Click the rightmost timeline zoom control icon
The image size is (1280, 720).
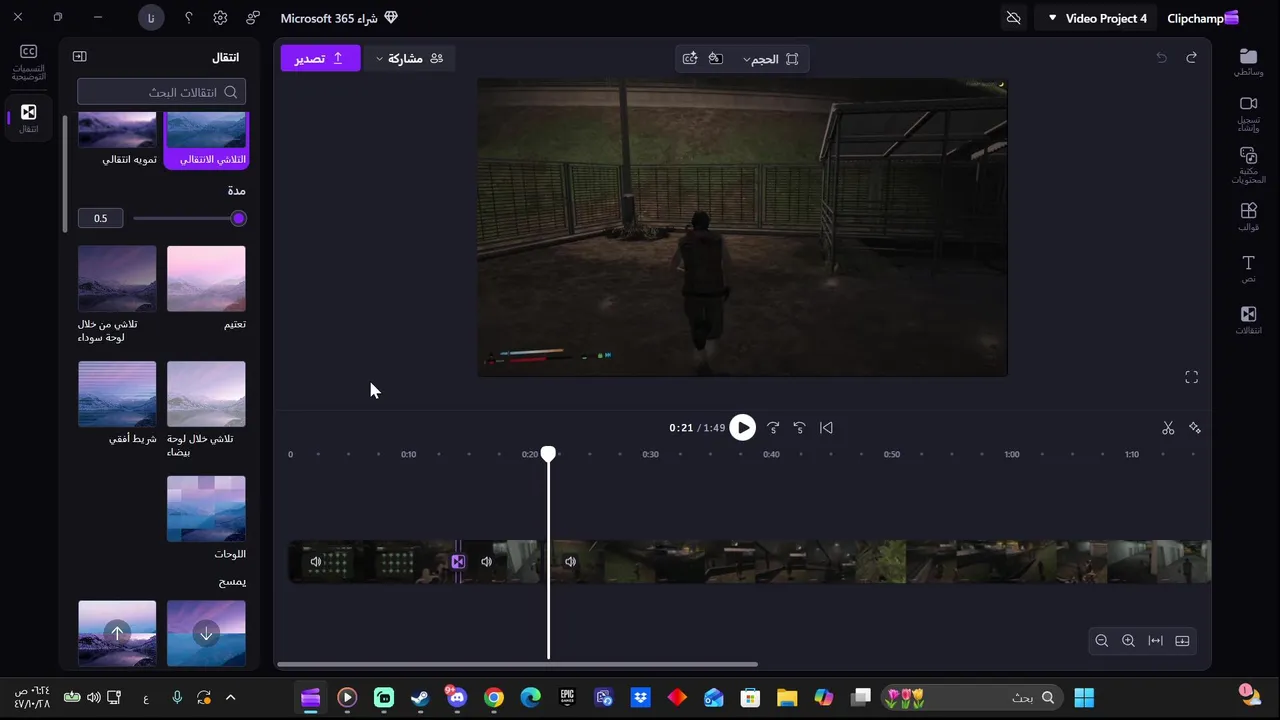1182,641
